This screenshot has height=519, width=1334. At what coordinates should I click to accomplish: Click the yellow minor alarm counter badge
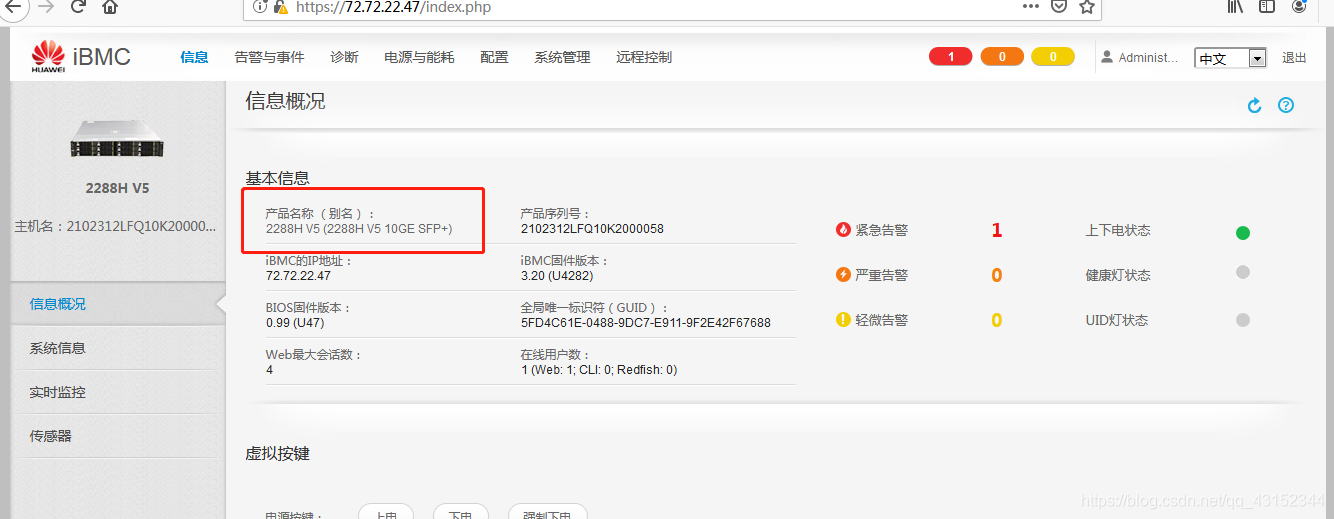tap(1053, 57)
